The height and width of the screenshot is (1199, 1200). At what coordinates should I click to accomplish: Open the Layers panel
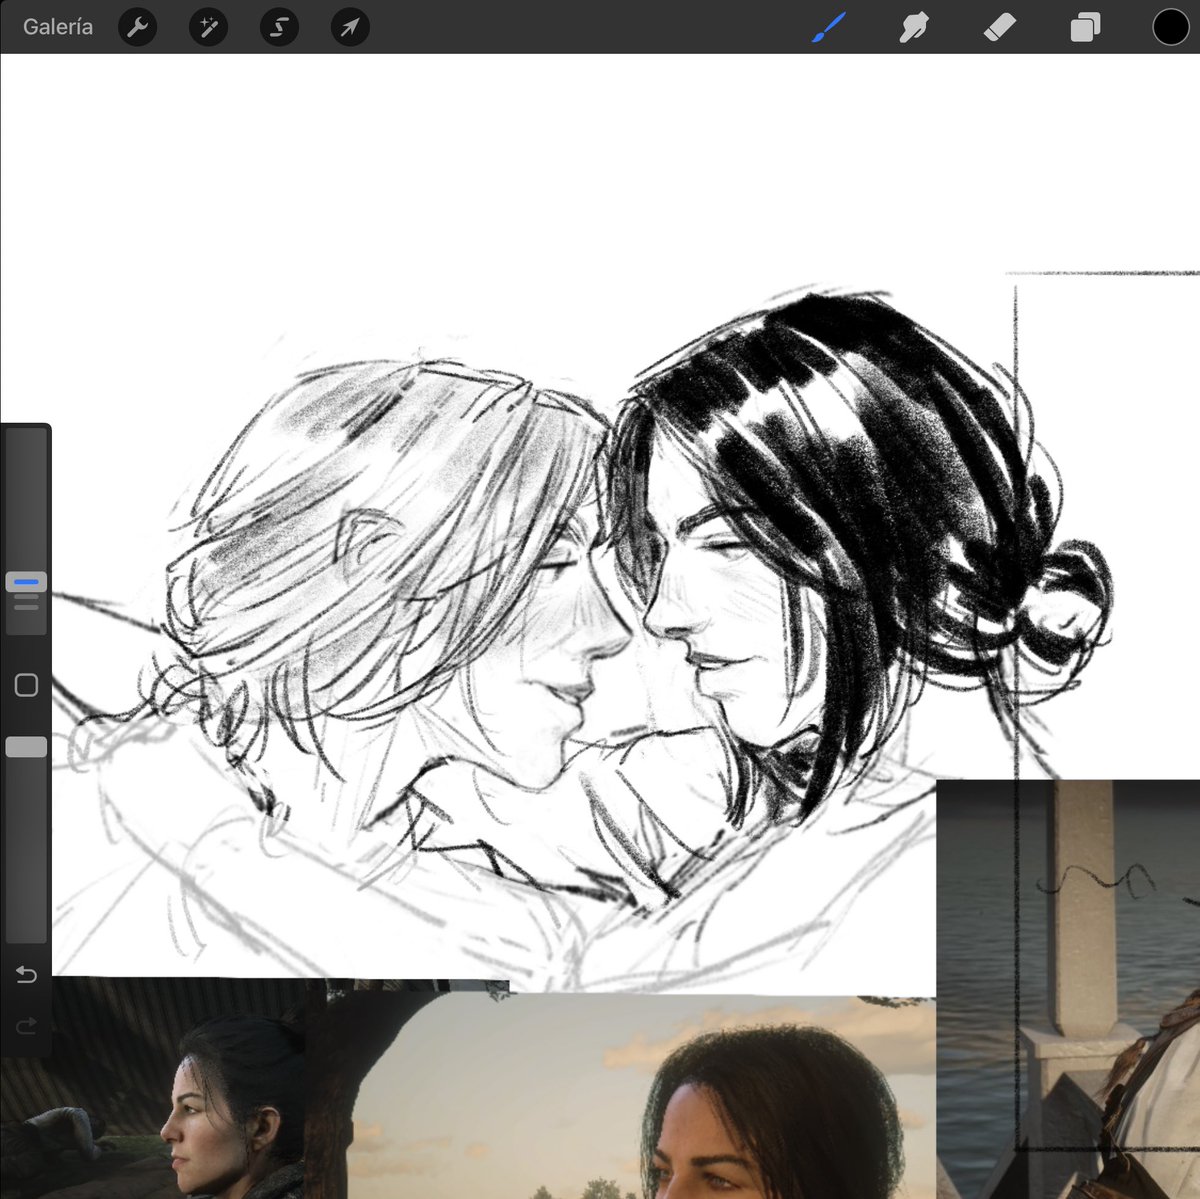pos(1085,27)
